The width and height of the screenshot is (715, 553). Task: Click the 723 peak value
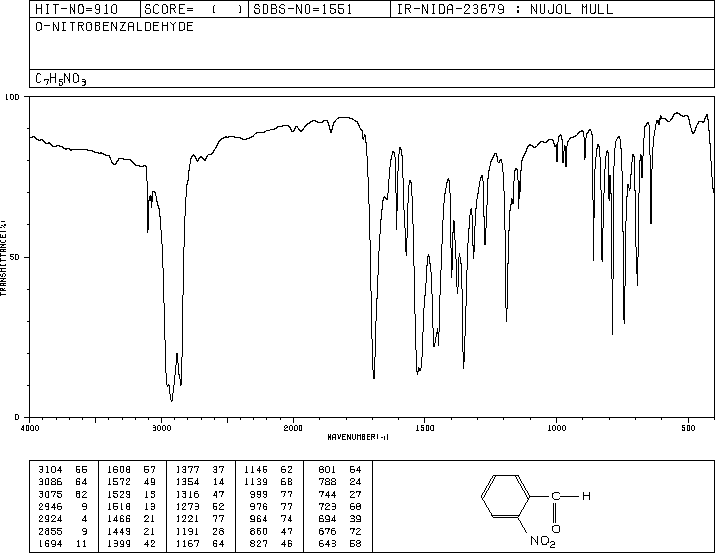pyautogui.click(x=327, y=506)
